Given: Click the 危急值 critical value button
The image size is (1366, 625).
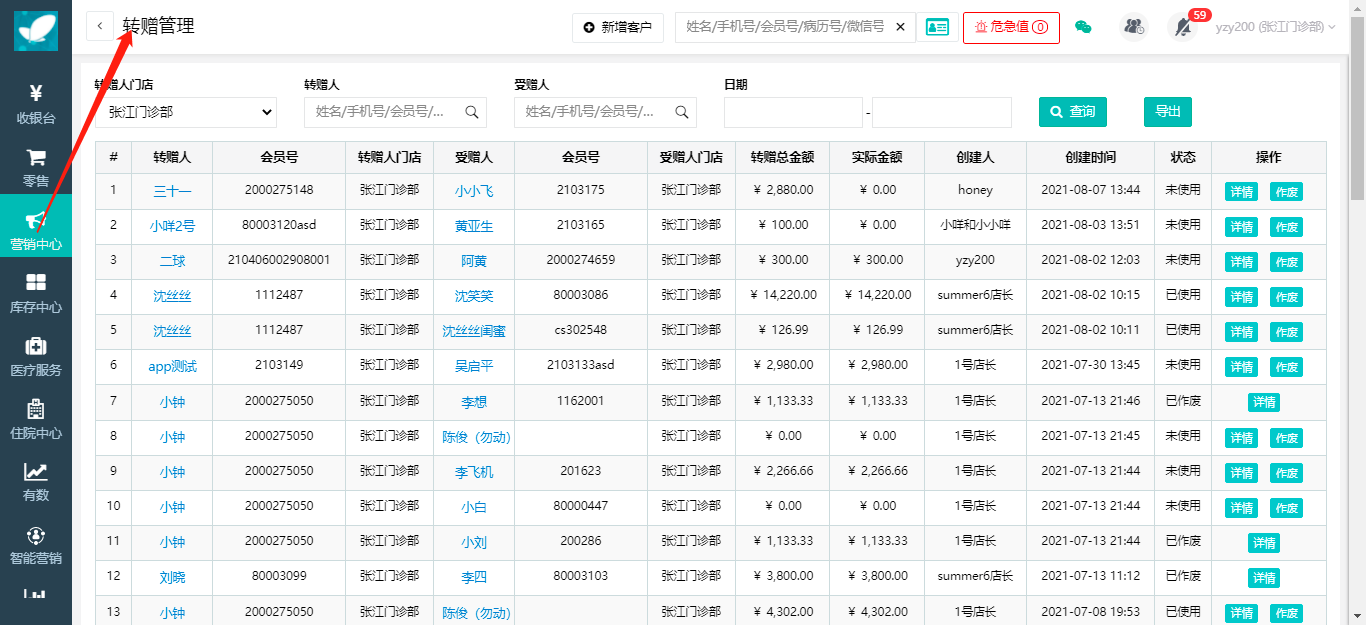Looking at the screenshot, I should point(1011,27).
